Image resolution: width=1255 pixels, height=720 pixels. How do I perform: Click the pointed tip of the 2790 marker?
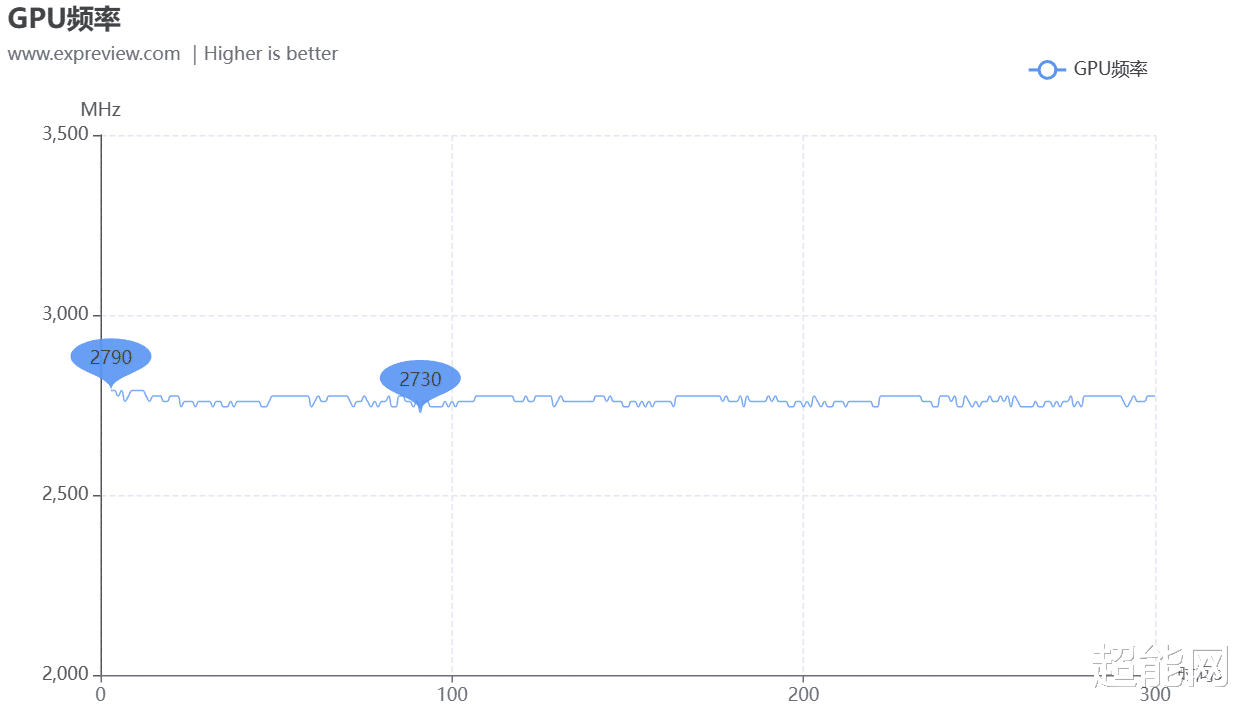tap(110, 386)
